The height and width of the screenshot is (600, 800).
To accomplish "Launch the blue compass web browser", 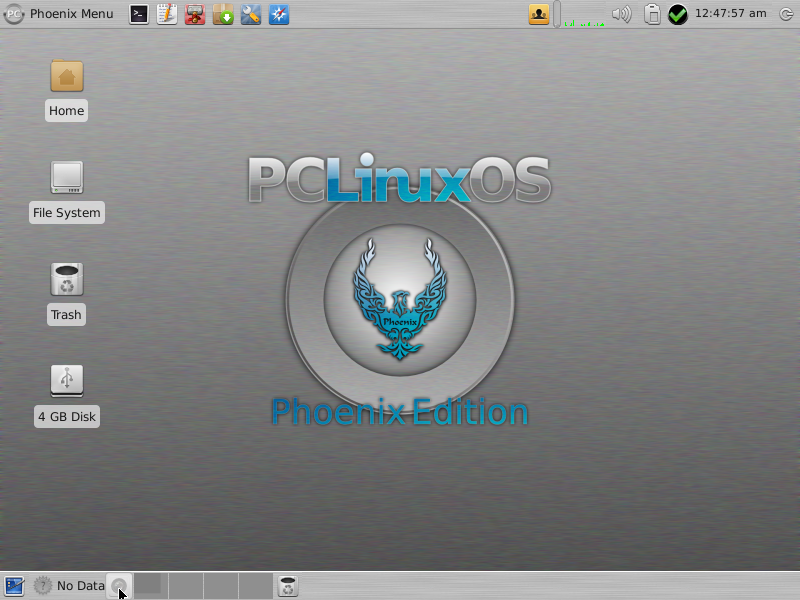I will [x=279, y=14].
